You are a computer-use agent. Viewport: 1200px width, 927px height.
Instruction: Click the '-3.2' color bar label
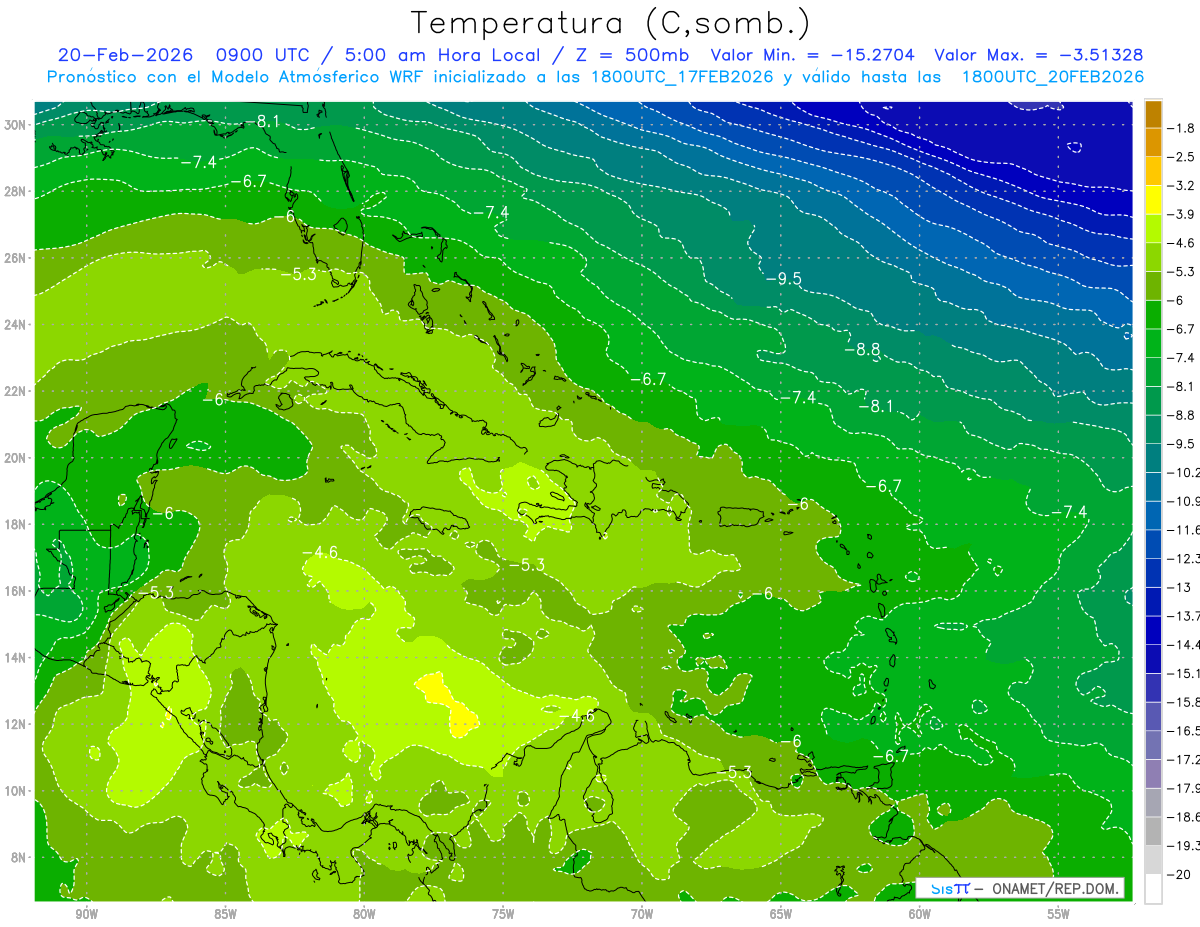click(1181, 185)
